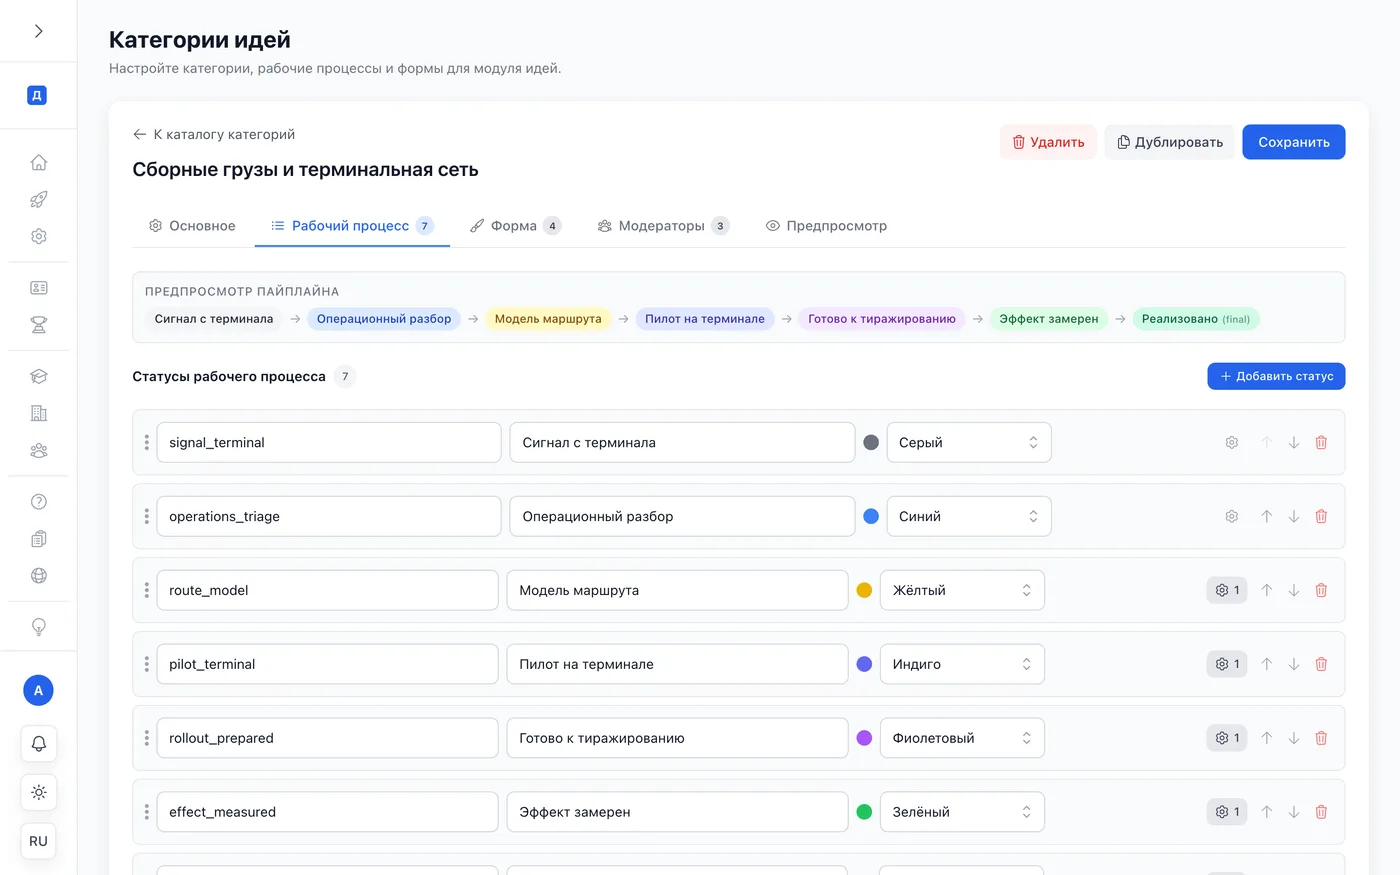This screenshot has height=875, width=1400.
Task: Open settings gear for signal_terminal row
Action: pyautogui.click(x=1232, y=442)
